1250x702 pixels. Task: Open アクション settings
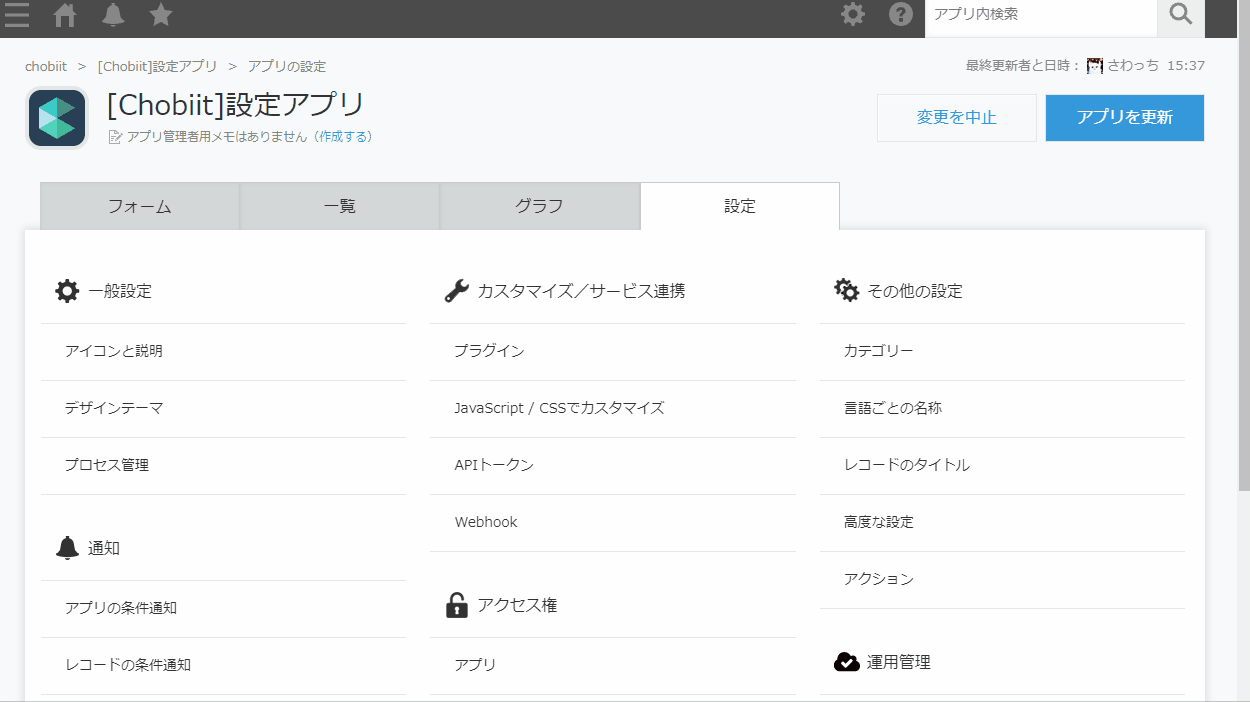click(x=1002, y=579)
